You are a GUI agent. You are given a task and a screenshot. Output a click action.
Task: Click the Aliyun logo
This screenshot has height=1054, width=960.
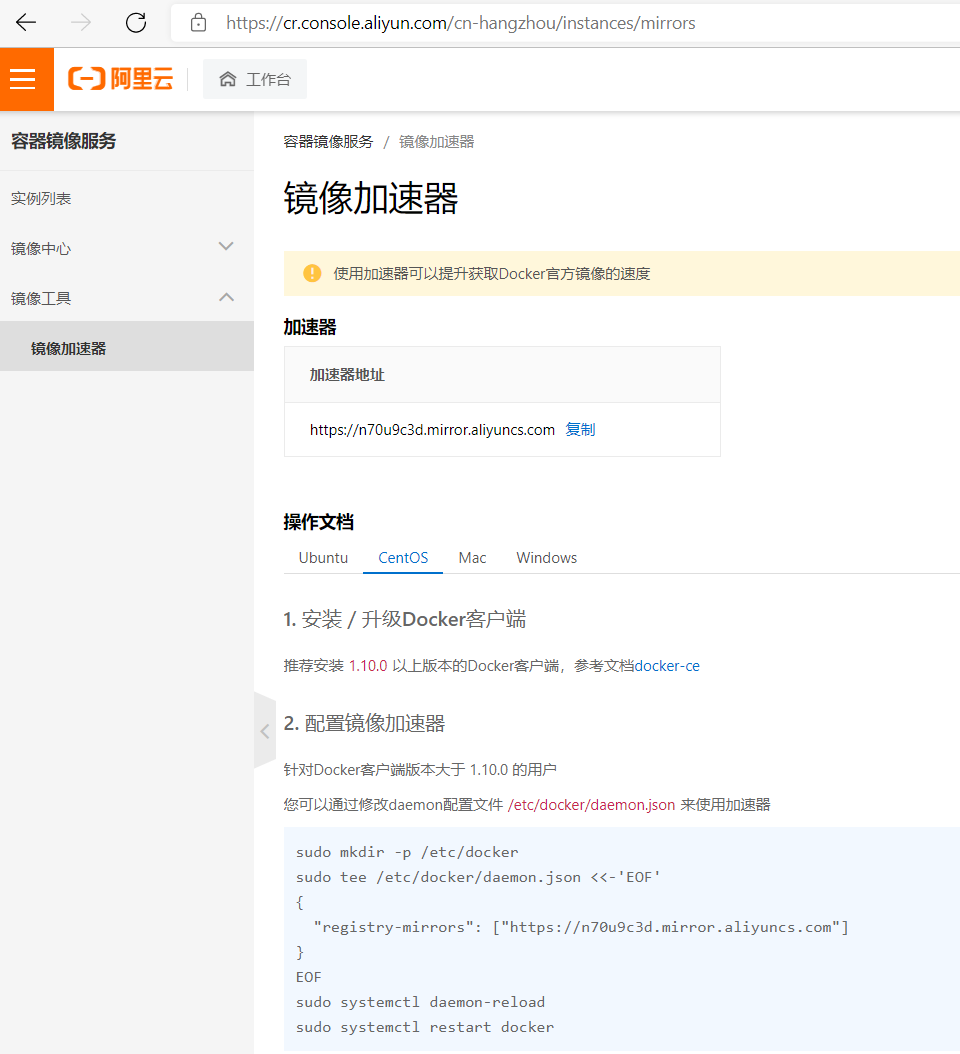[x=120, y=79]
